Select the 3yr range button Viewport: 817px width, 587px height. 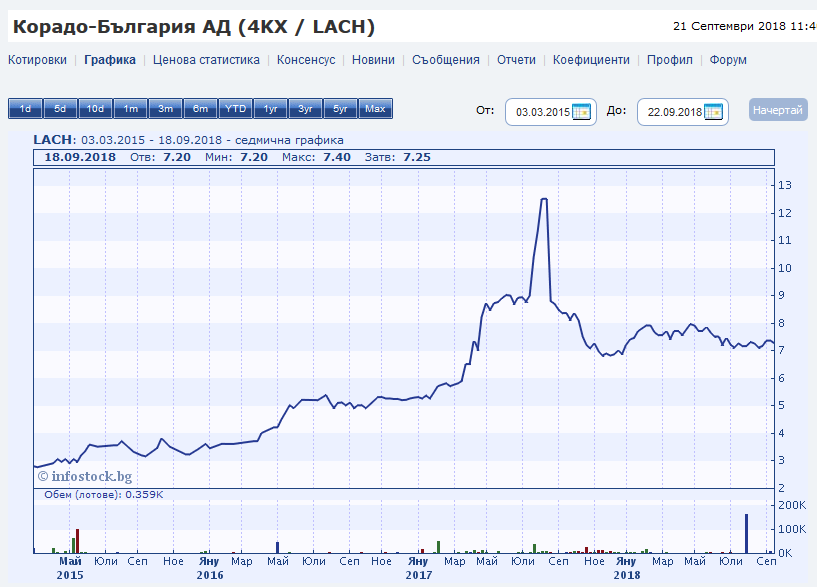(305, 109)
